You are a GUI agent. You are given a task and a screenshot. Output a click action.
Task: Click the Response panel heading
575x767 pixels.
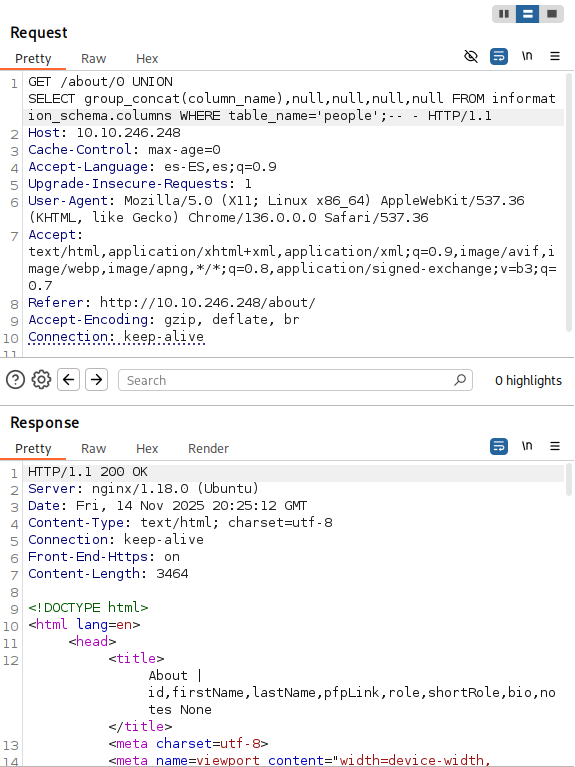pos(45,423)
